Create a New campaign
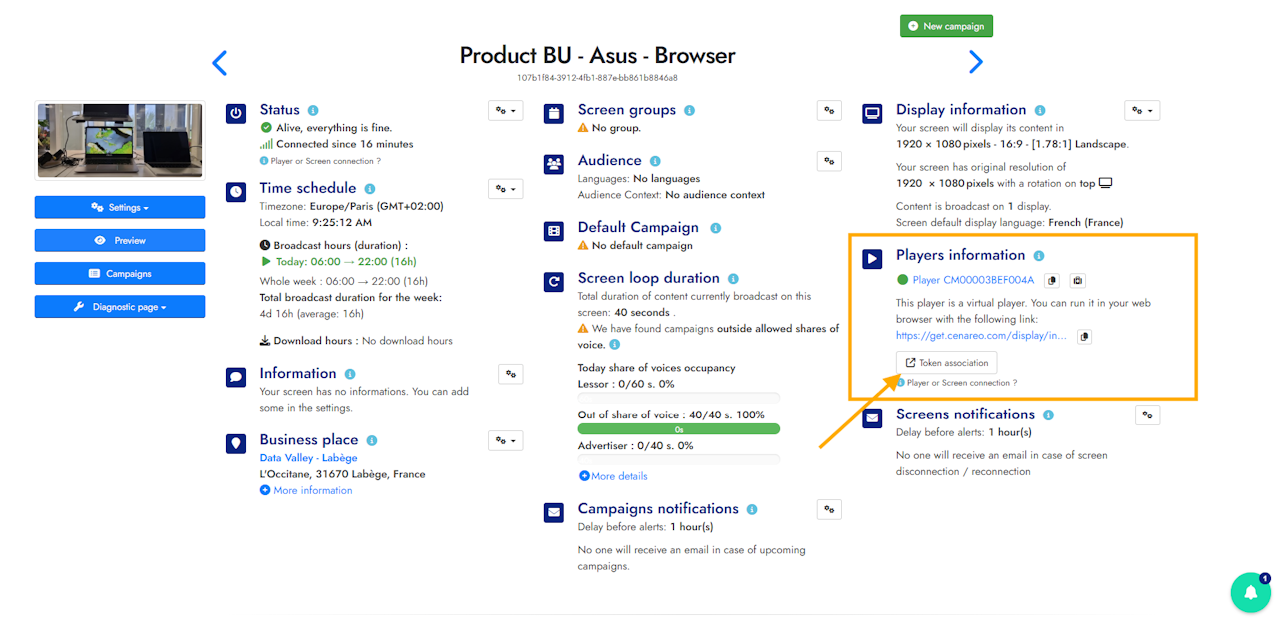1280x623 pixels. coord(946,26)
